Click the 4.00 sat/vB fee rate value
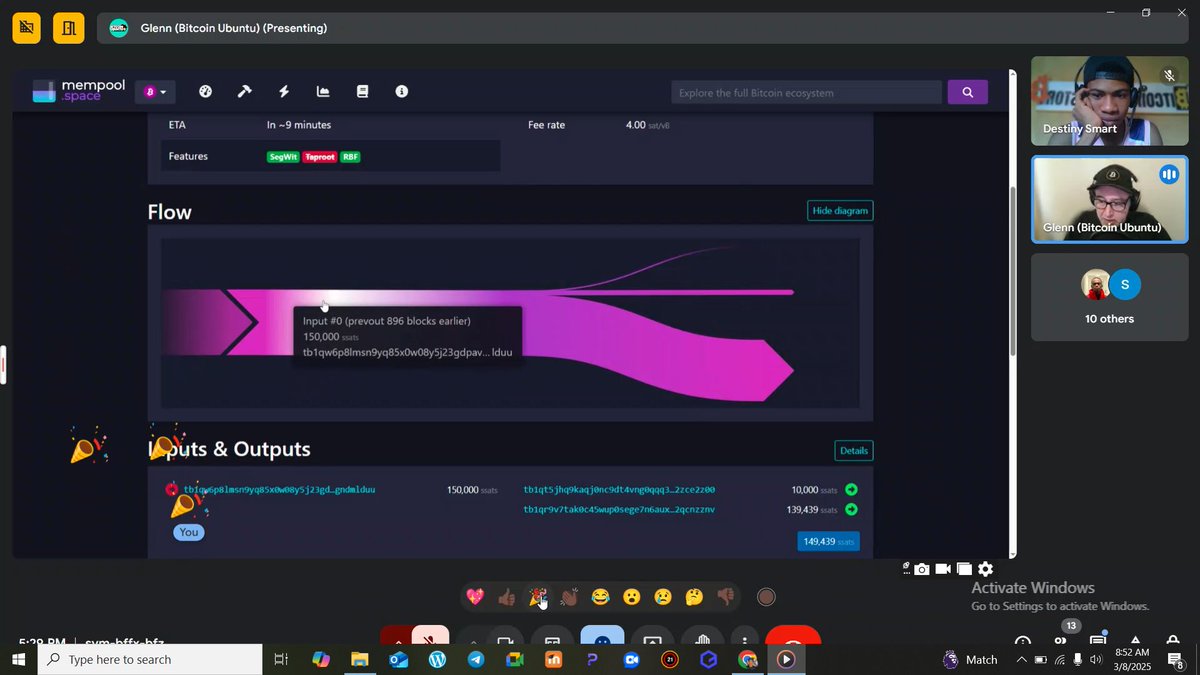The image size is (1200, 675). tap(648, 125)
